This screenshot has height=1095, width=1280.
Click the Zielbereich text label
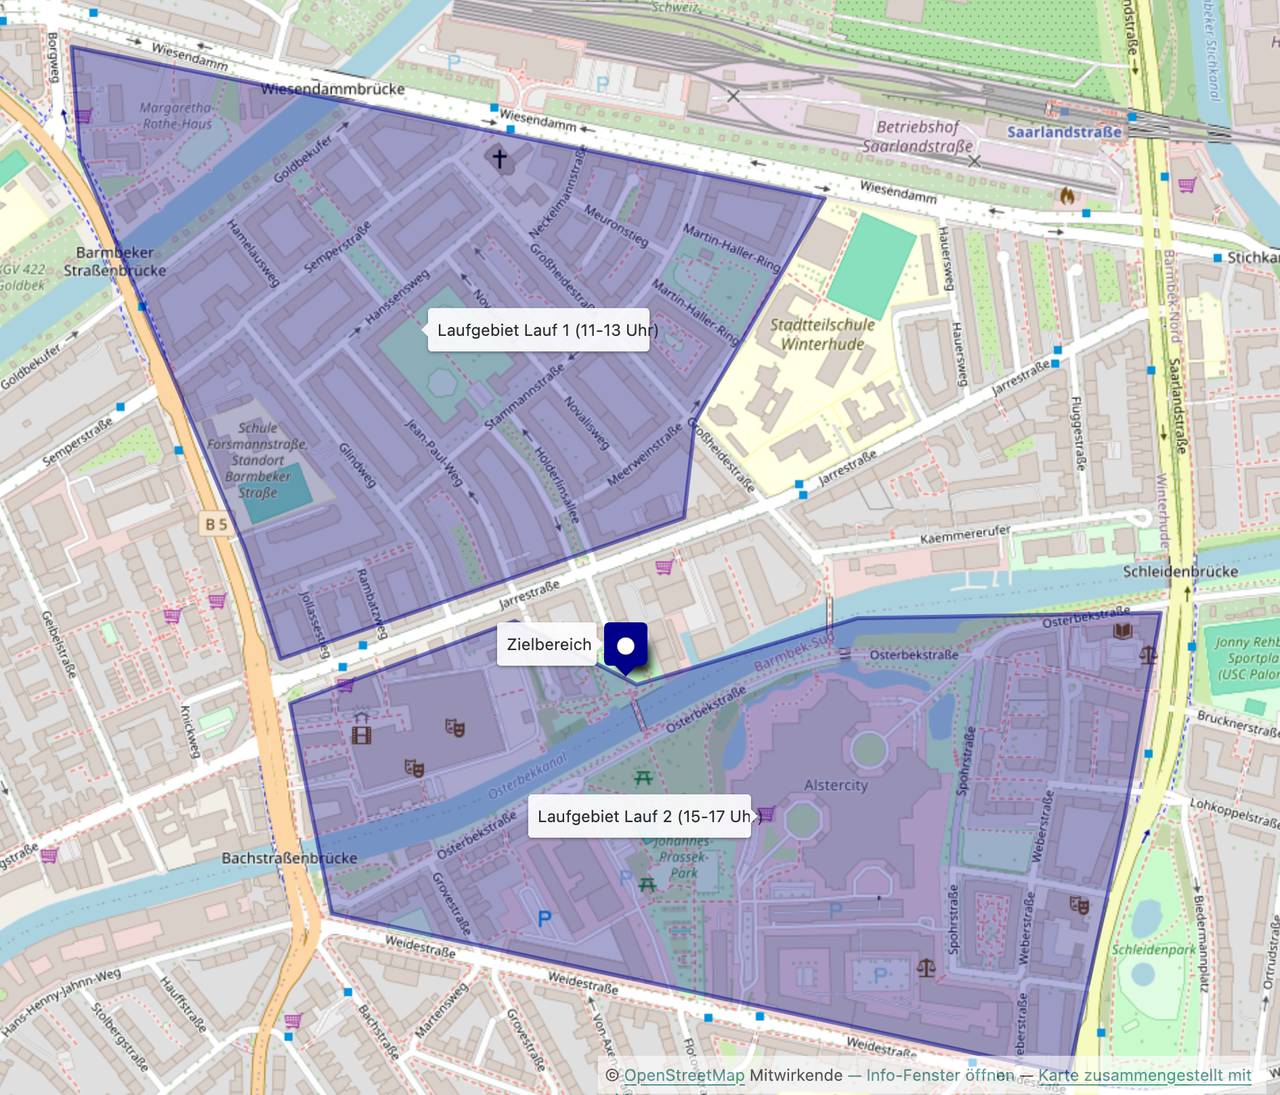pos(549,644)
